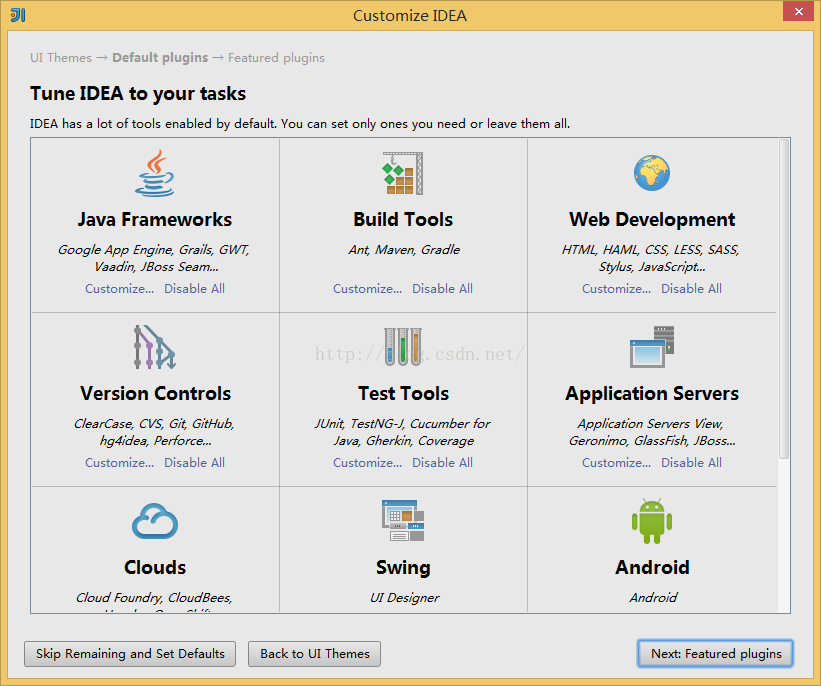Open Customize for Web Development
Screen dimensions: 821x686
pos(616,289)
